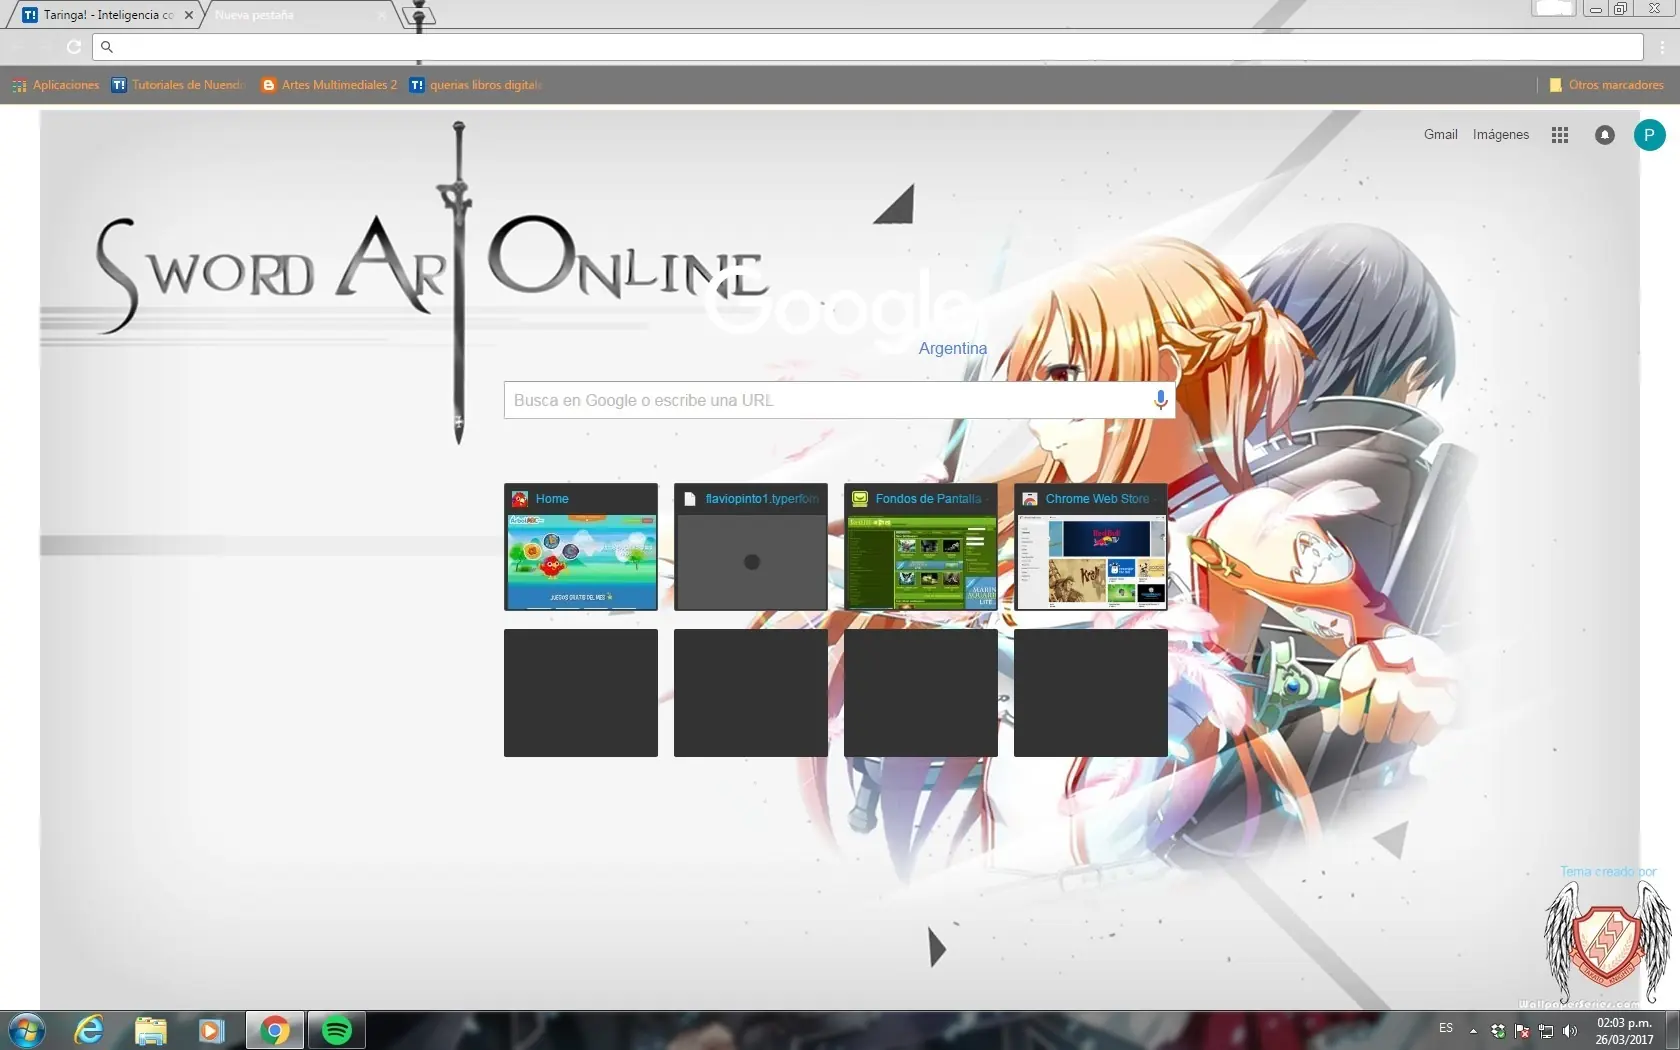Open the Google account avatar P
This screenshot has width=1680, height=1050.
click(1649, 135)
